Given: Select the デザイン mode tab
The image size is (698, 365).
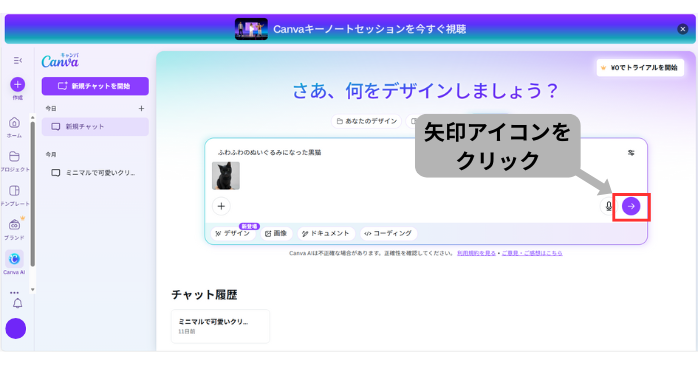Looking at the screenshot, I should pyautogui.click(x=232, y=233).
